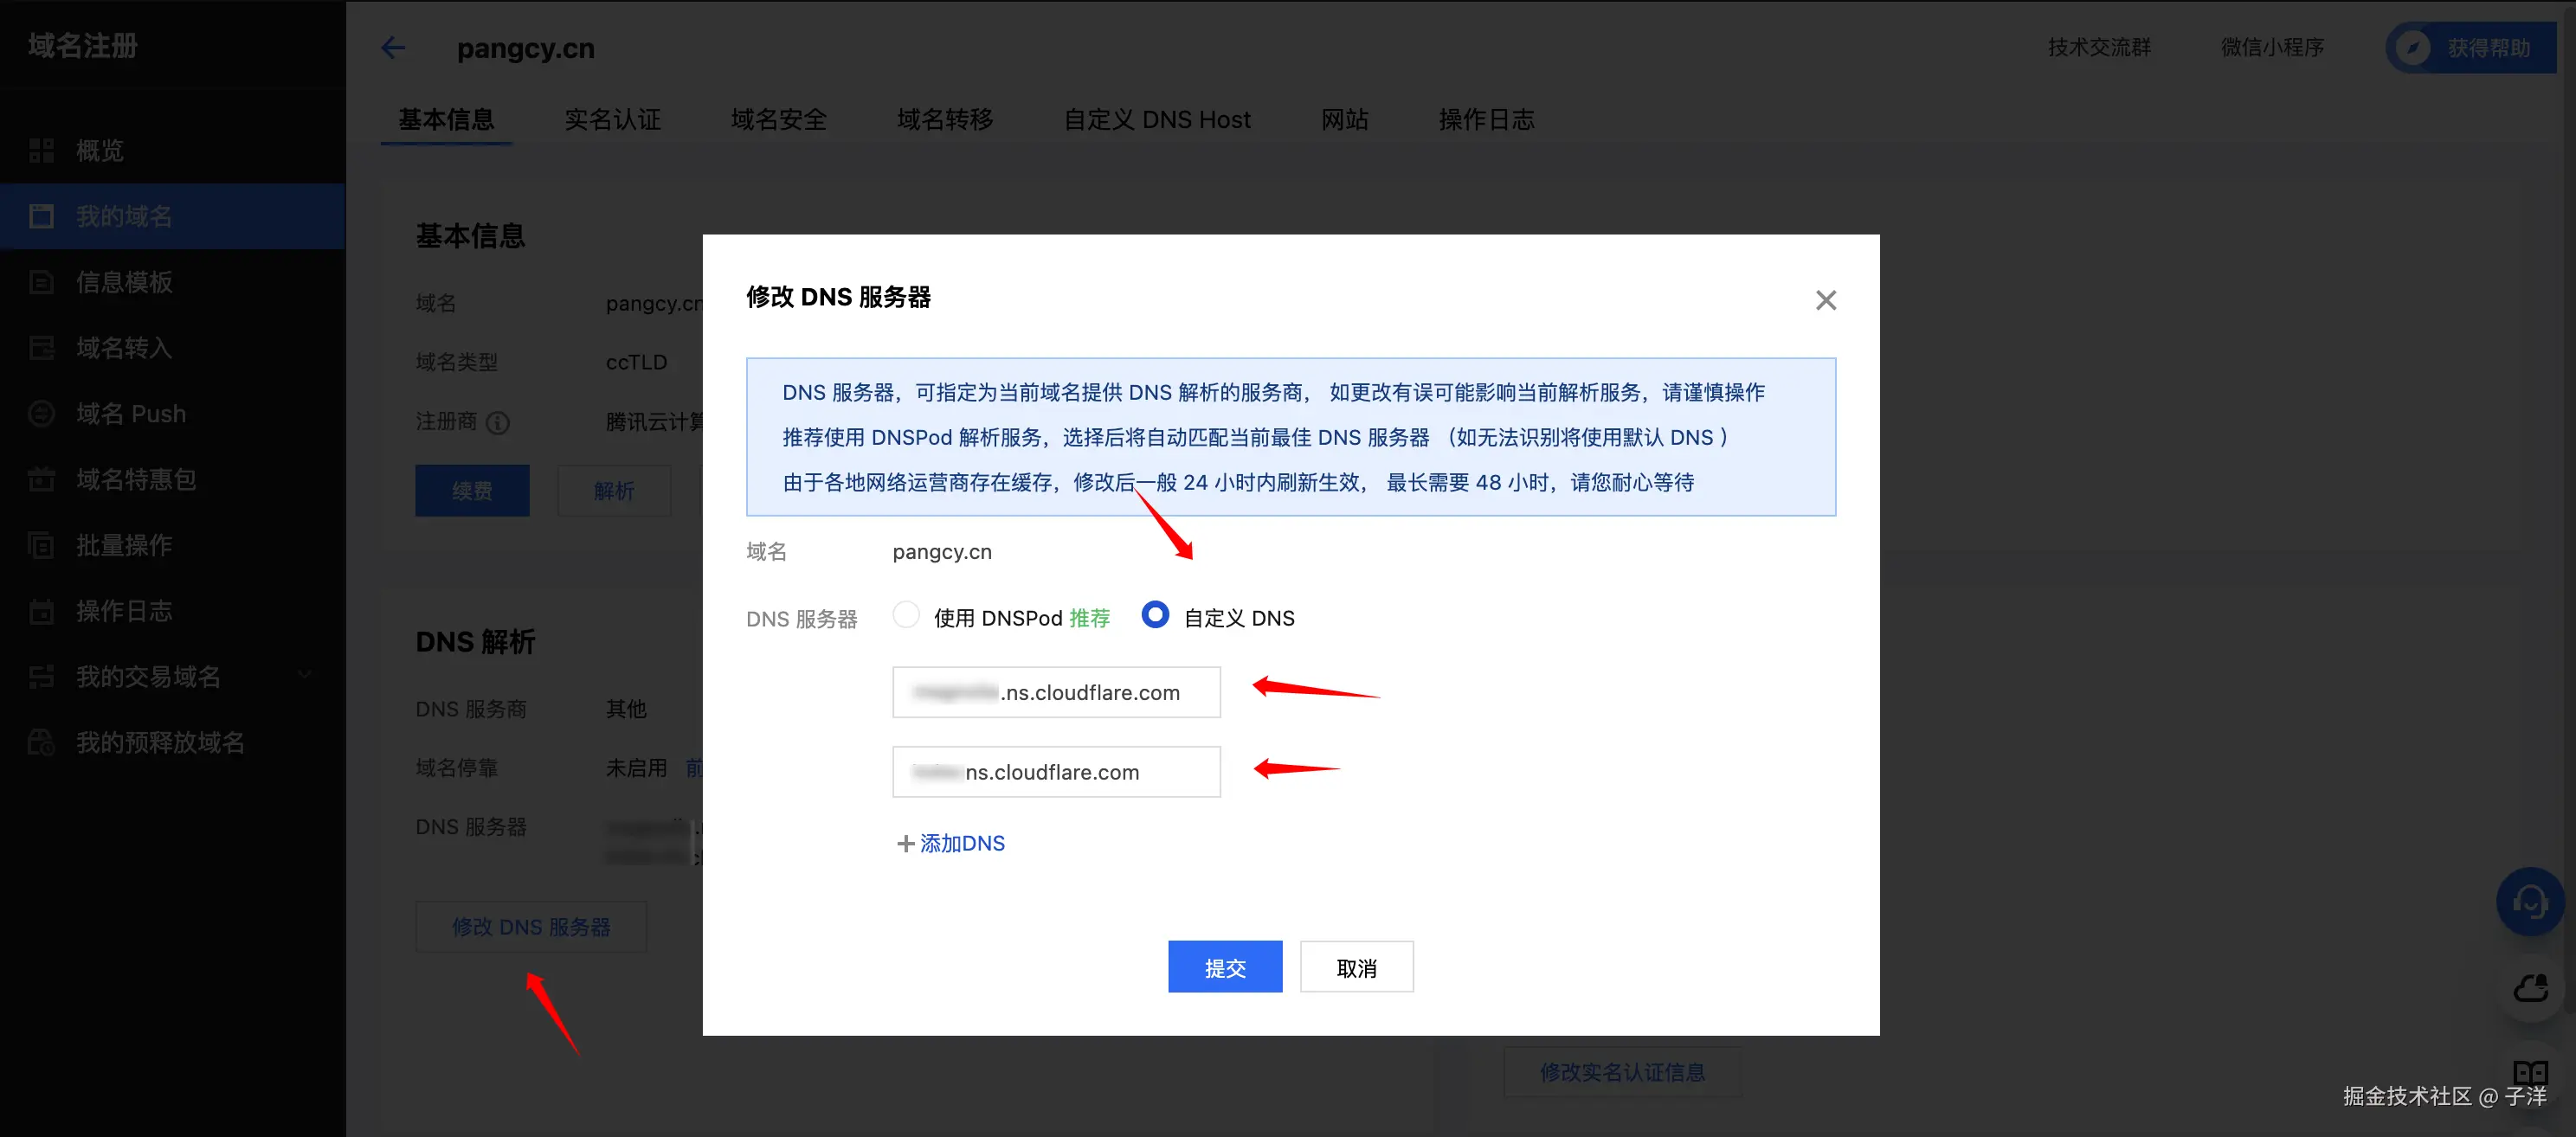Click the cloud icon floating button
The width and height of the screenshot is (2576, 1137).
click(2529, 989)
